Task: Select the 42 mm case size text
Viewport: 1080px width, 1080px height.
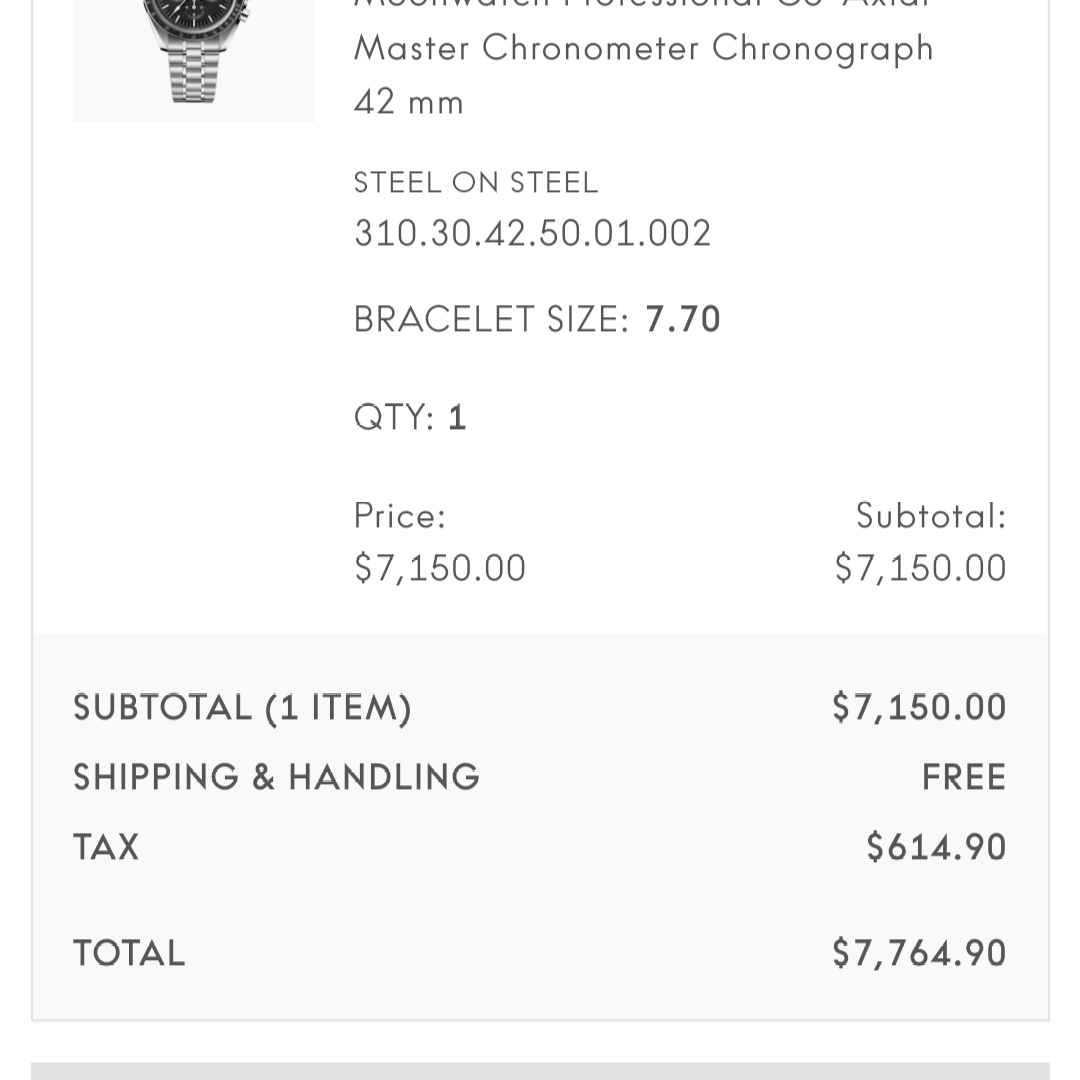Action: coord(409,102)
